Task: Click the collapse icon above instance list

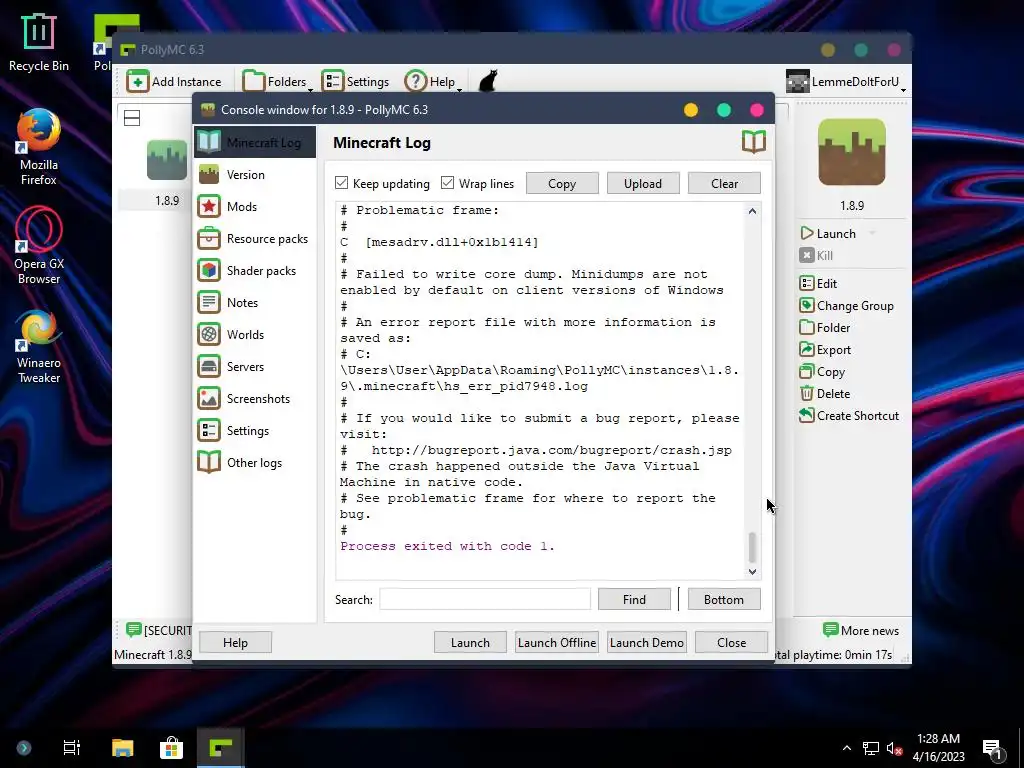Action: [x=132, y=118]
